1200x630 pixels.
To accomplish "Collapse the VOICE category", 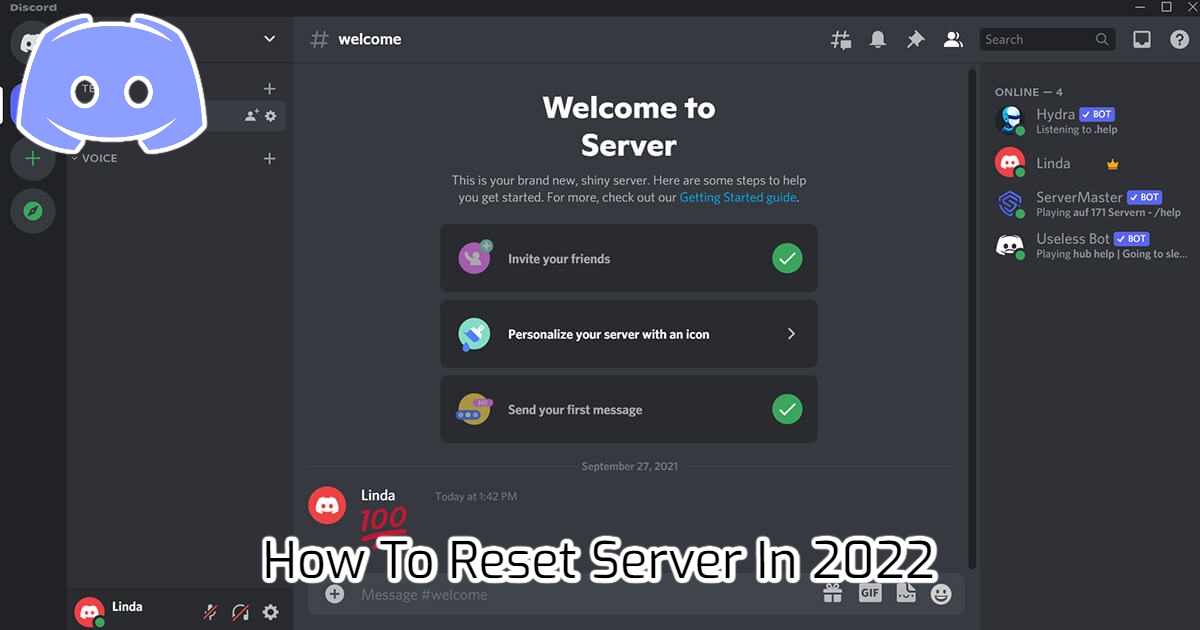I will (x=95, y=158).
